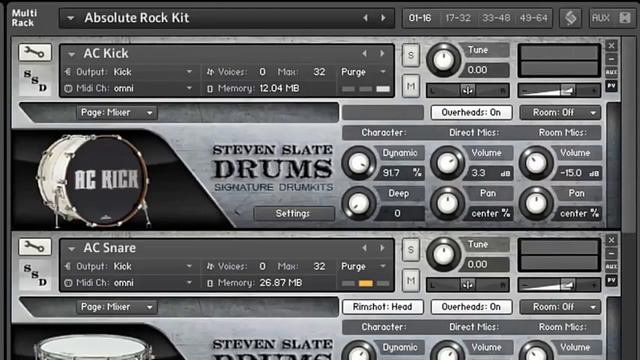The width and height of the screenshot is (640, 360).
Task: Expand the AC Snare instrument name arrow
Action: (x=71, y=248)
